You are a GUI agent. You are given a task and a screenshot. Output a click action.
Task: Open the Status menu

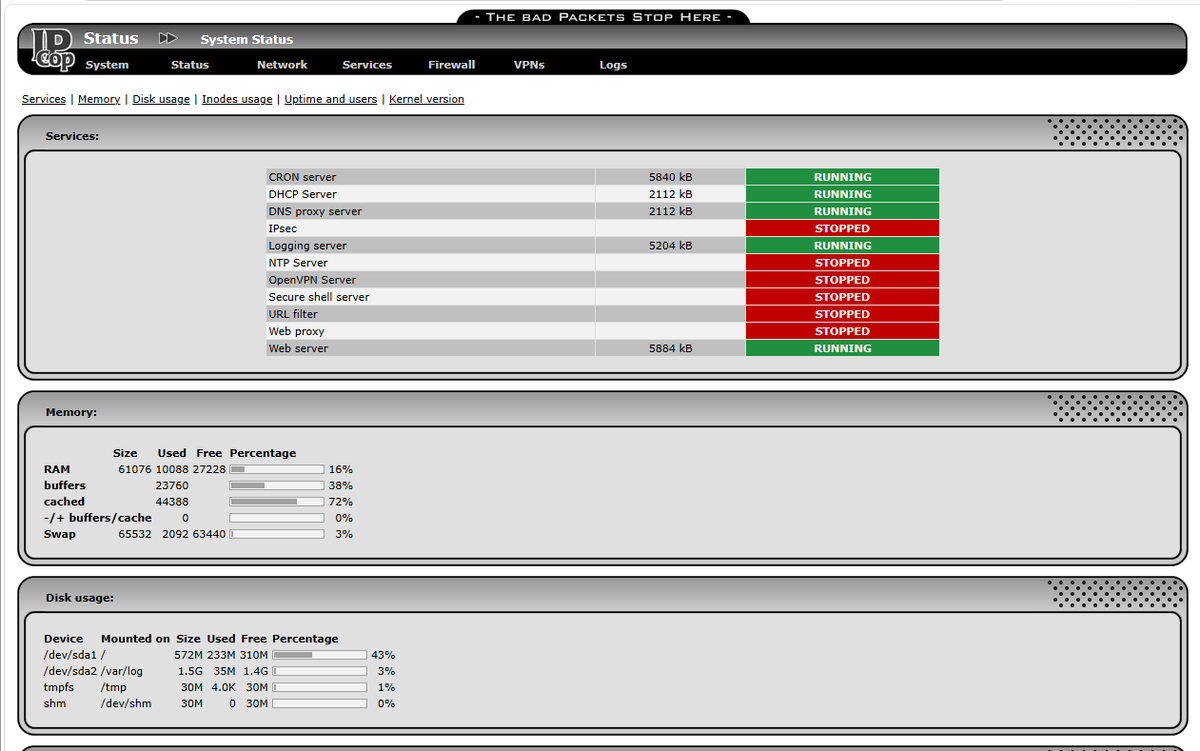(190, 65)
